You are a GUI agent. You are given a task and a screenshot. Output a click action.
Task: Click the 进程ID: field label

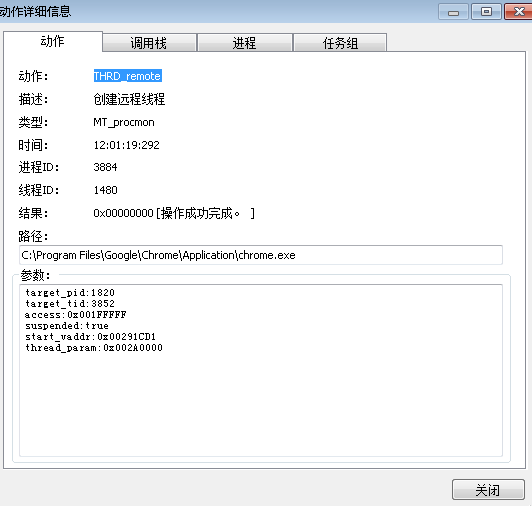click(x=39, y=167)
